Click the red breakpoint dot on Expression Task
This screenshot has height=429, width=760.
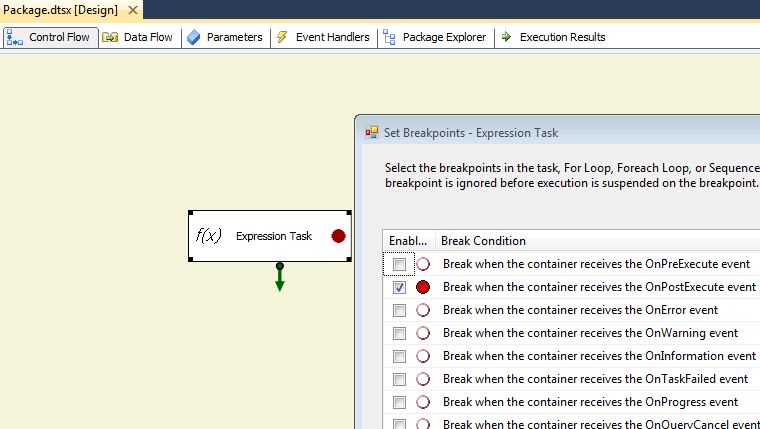click(x=338, y=236)
